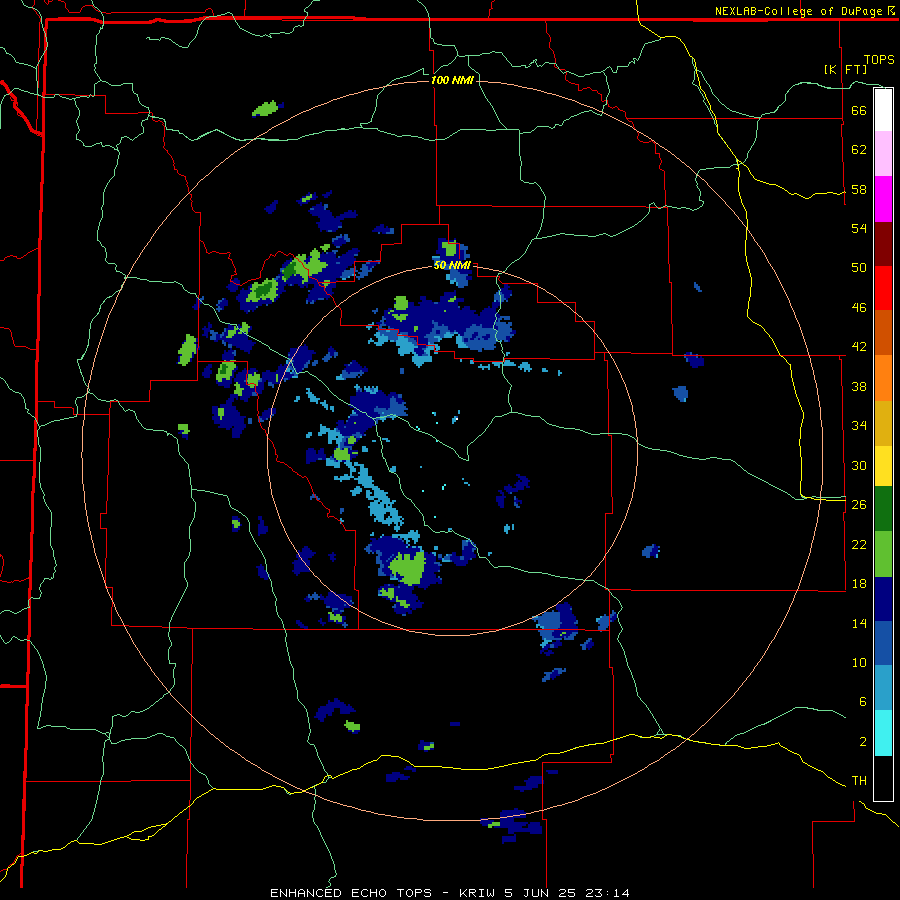The width and height of the screenshot is (900, 900).
Task: Click the 38 legend value
Action: [859, 386]
